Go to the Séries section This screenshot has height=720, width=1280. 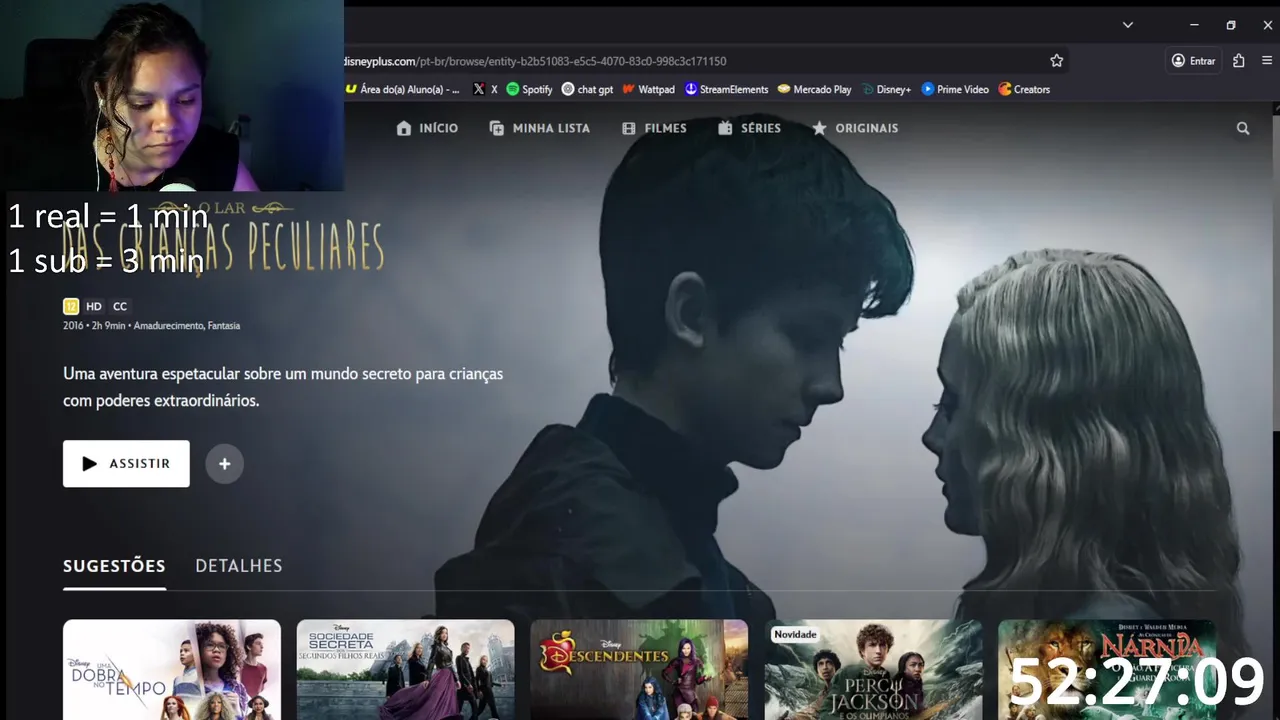click(749, 128)
